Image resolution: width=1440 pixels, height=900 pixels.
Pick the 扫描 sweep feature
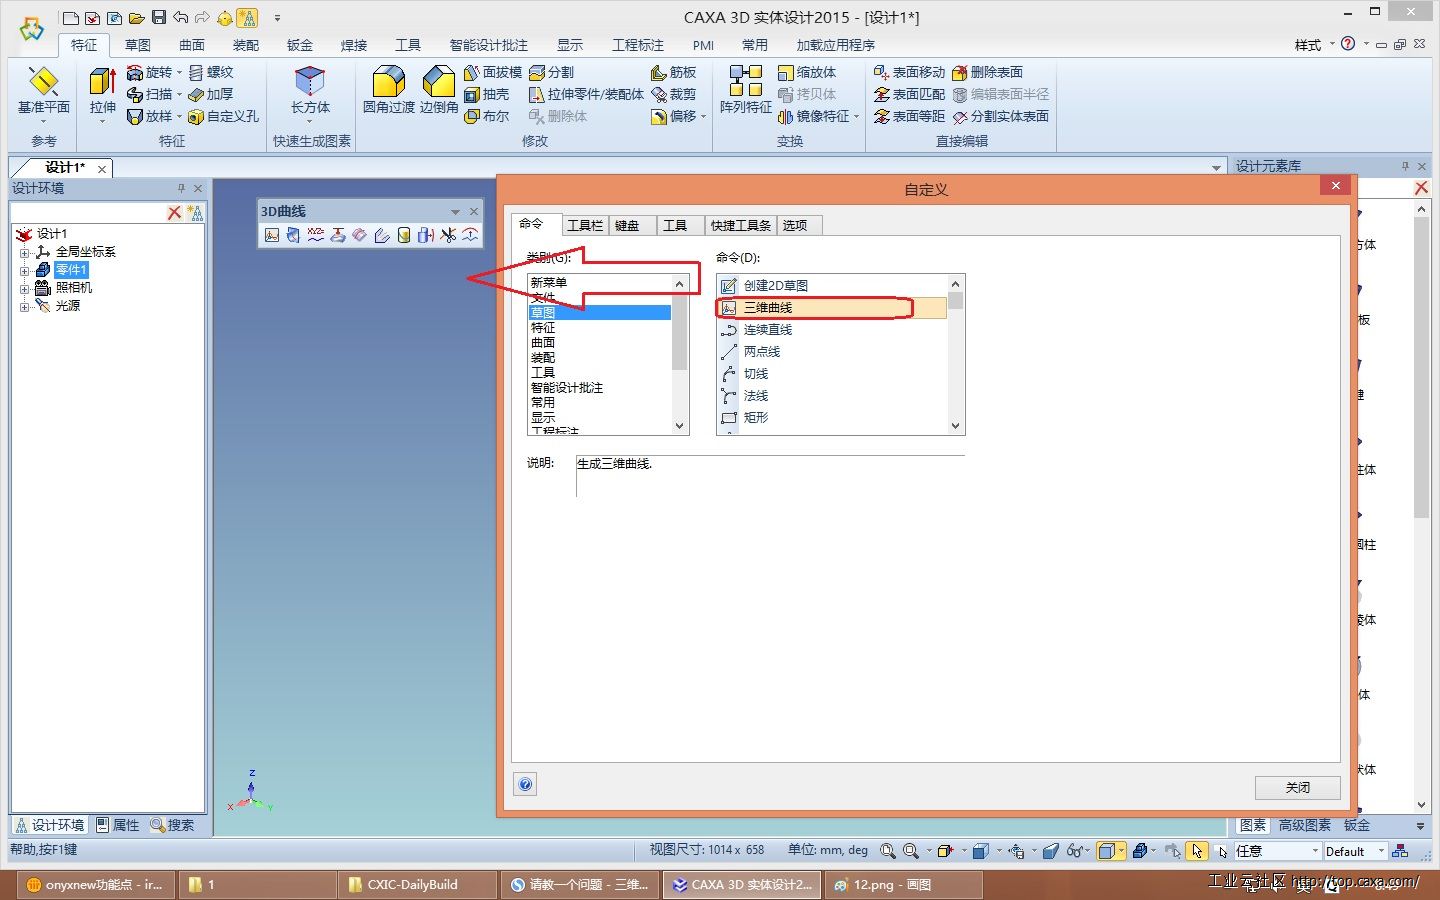pos(150,94)
